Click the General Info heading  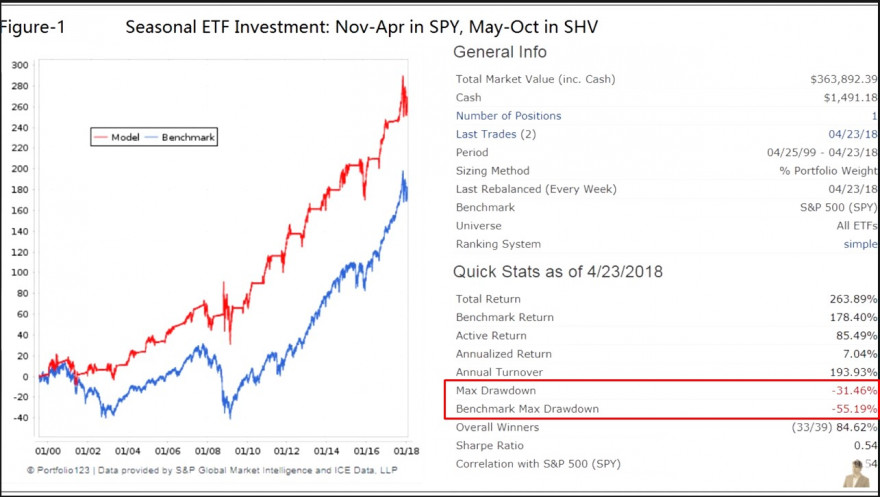(x=499, y=52)
